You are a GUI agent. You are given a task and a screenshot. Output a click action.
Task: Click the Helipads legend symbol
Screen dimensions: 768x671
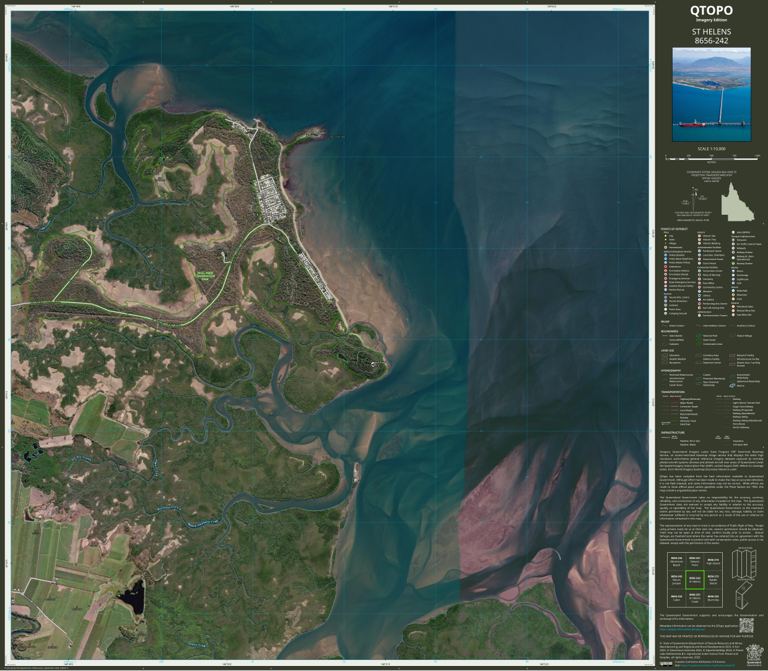[x=733, y=248]
